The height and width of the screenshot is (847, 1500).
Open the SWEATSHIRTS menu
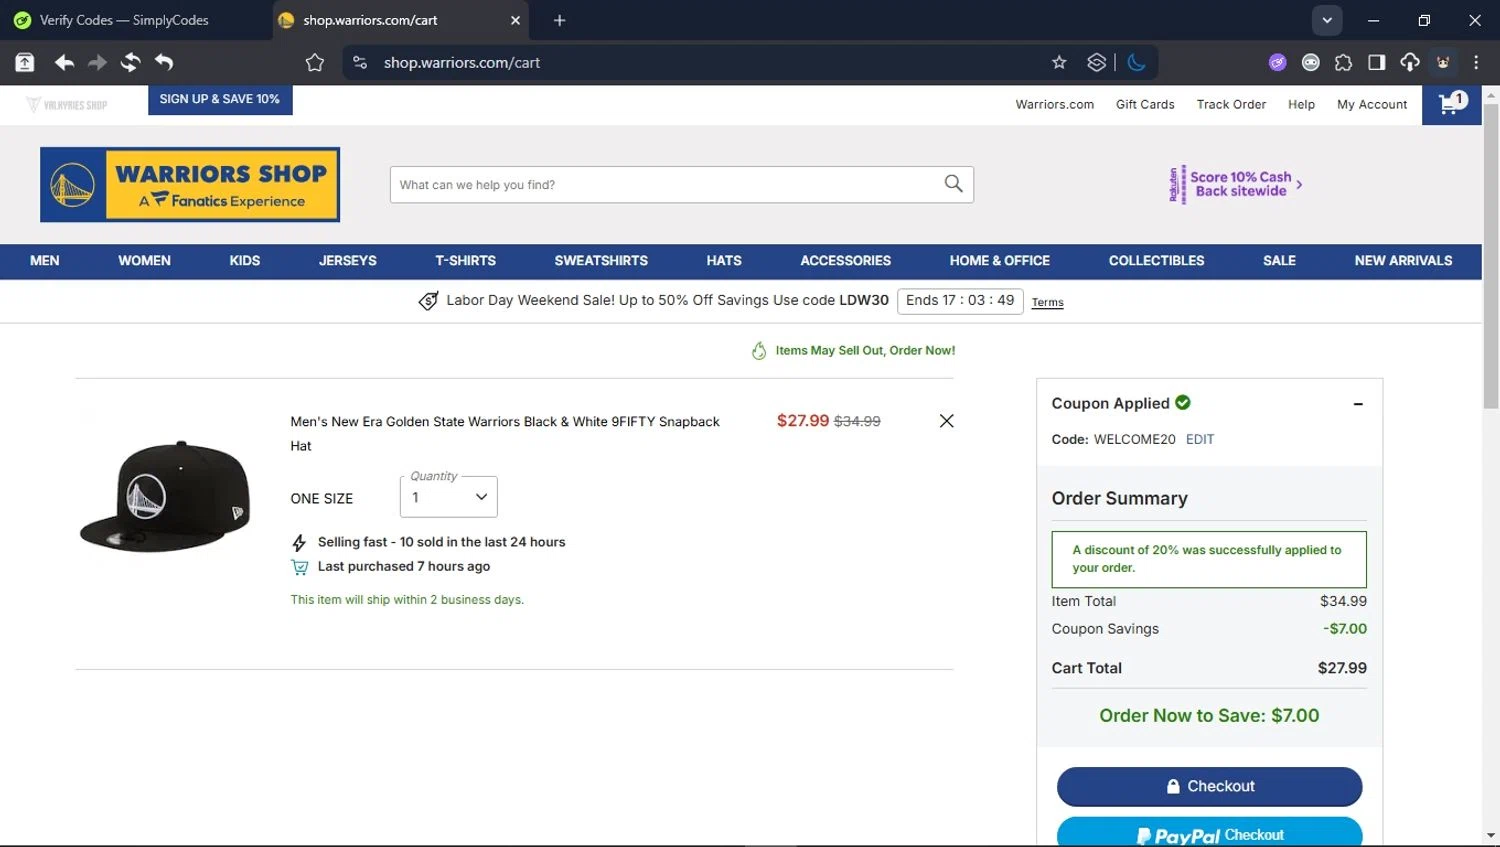click(601, 261)
